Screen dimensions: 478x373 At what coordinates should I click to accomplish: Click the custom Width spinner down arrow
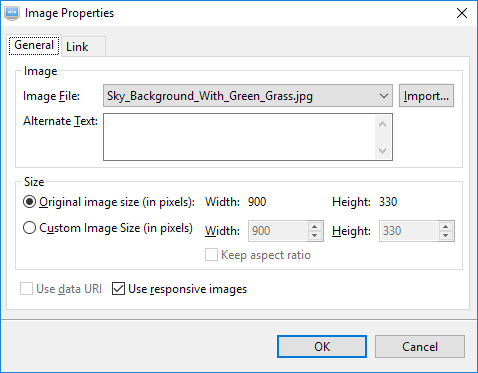point(315,235)
